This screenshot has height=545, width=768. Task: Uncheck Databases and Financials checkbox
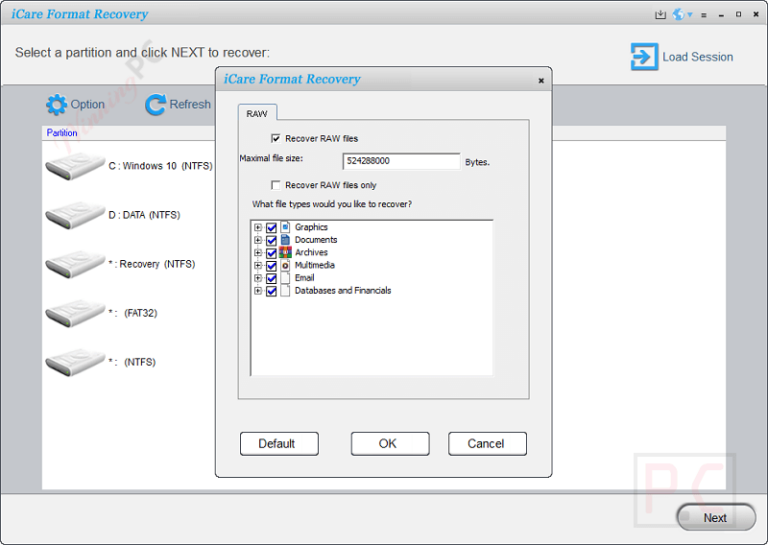(x=271, y=291)
